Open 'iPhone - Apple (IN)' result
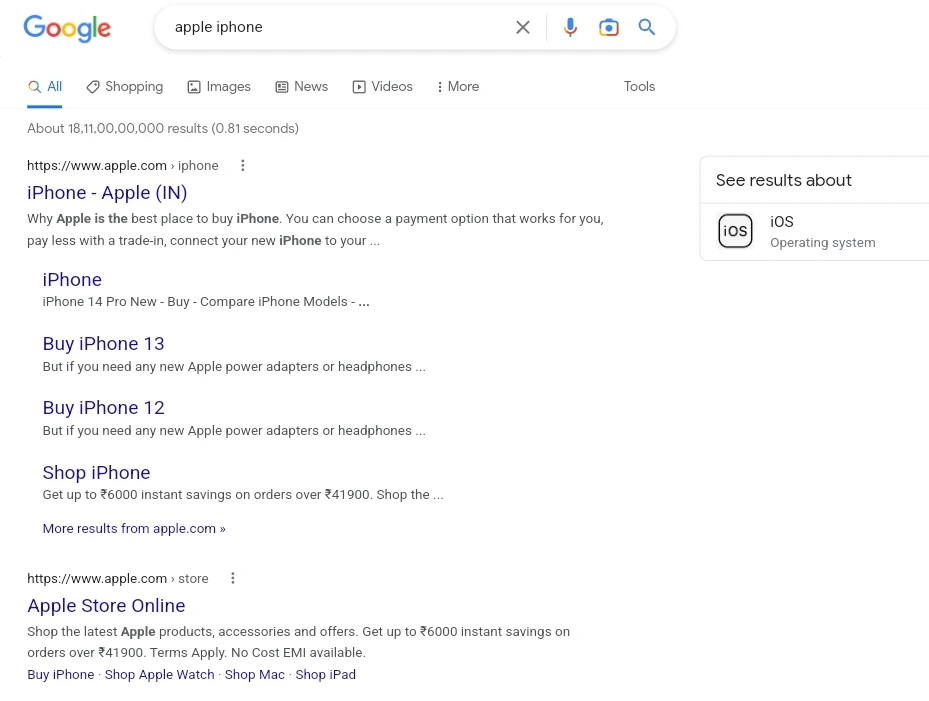Image resolution: width=929 pixels, height=701 pixels. coord(107,193)
